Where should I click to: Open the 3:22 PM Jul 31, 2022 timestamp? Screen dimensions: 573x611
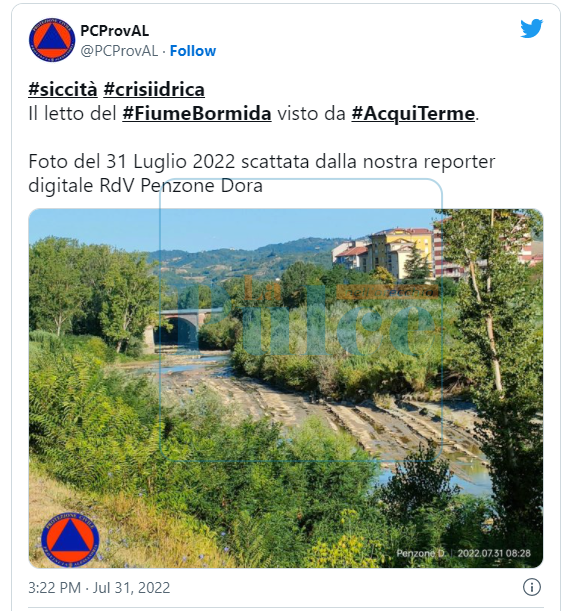click(99, 588)
